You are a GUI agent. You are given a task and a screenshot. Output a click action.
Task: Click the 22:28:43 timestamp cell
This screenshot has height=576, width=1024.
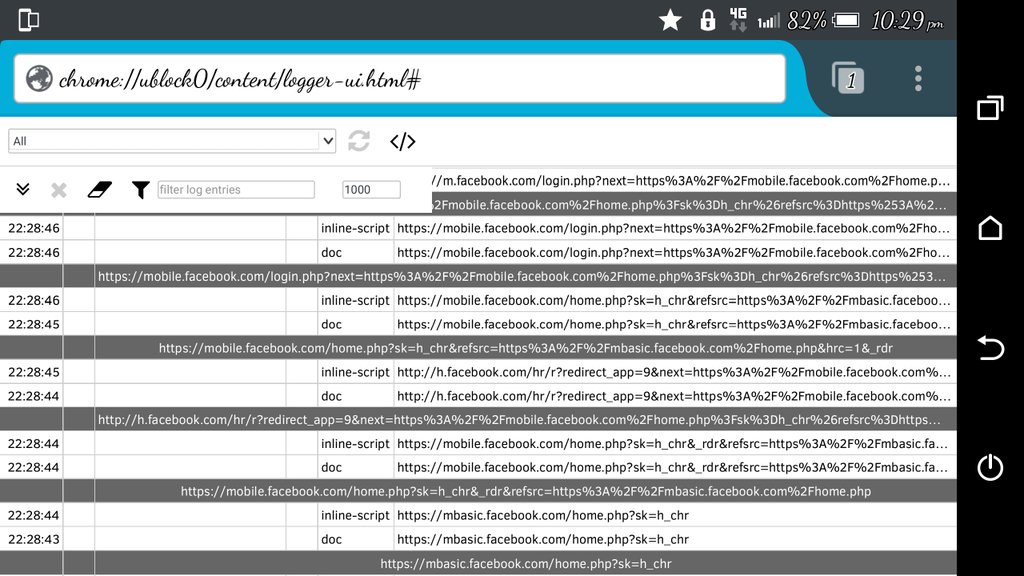[x=33, y=539]
